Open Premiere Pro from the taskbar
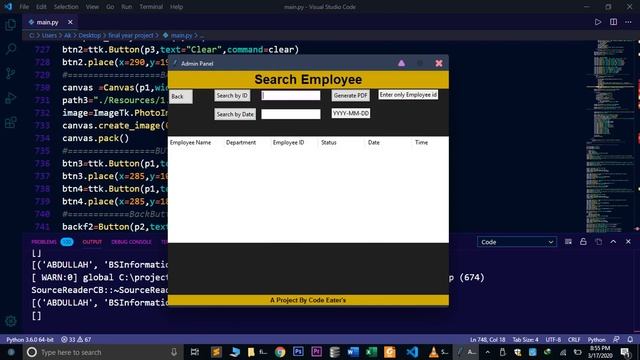Screen dimensions: 640x360 coord(317,352)
